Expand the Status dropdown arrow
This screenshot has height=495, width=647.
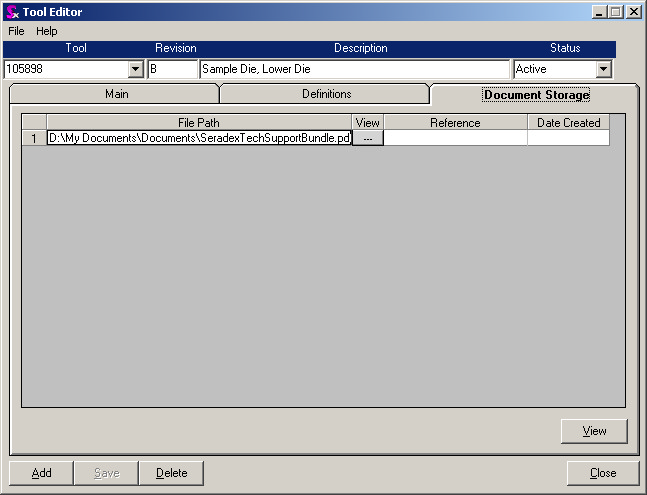[603, 70]
